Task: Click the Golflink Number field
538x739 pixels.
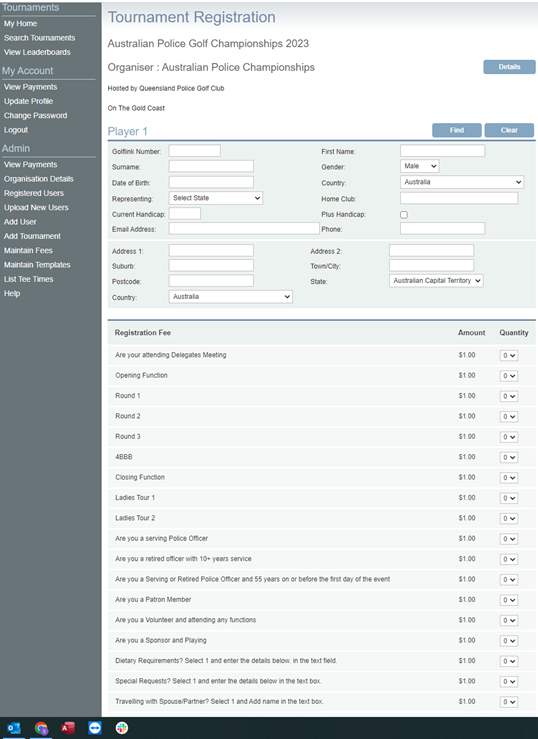Action: click(195, 151)
